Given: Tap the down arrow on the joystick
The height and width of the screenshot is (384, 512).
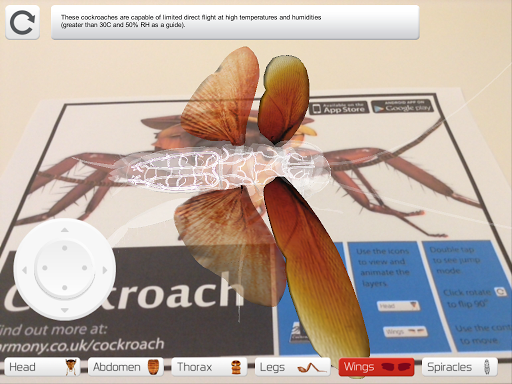Looking at the screenshot, I should [x=65, y=310].
